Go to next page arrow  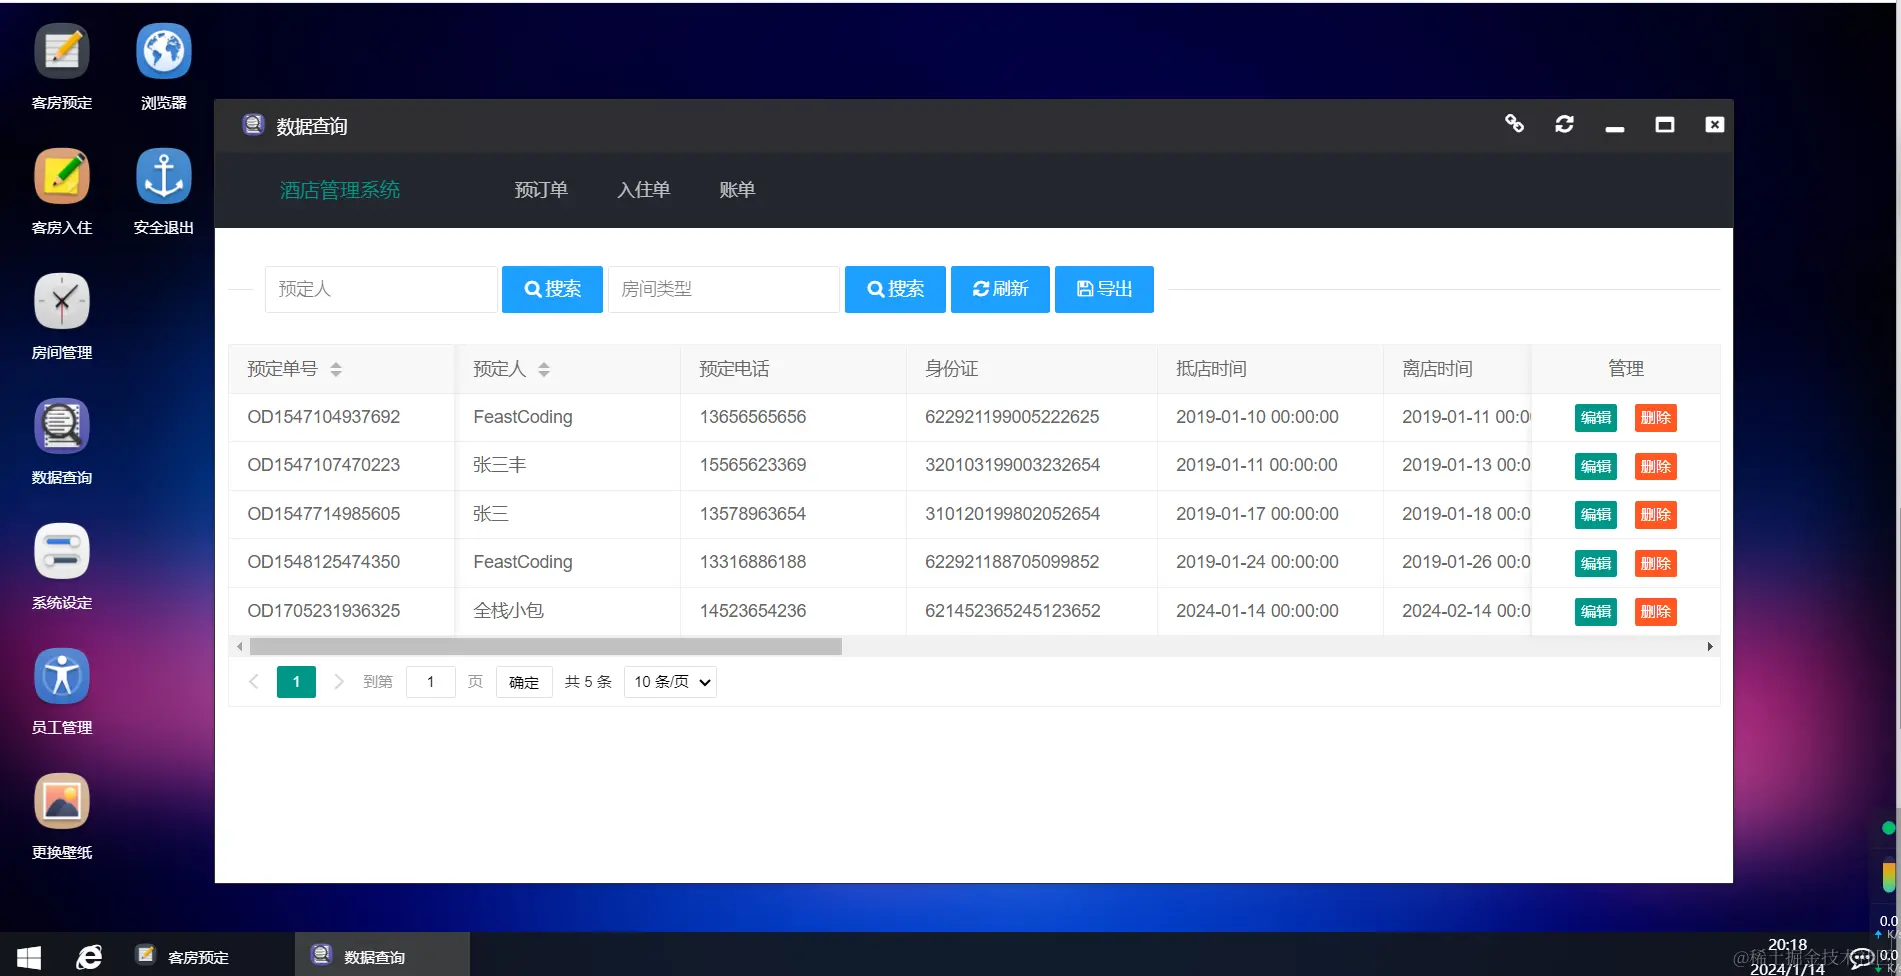click(x=339, y=682)
